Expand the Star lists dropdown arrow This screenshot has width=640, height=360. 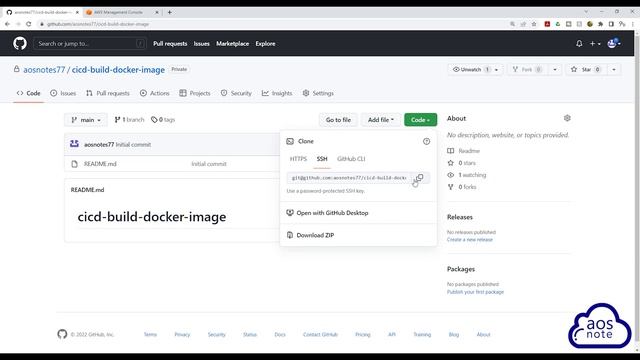click(x=614, y=69)
